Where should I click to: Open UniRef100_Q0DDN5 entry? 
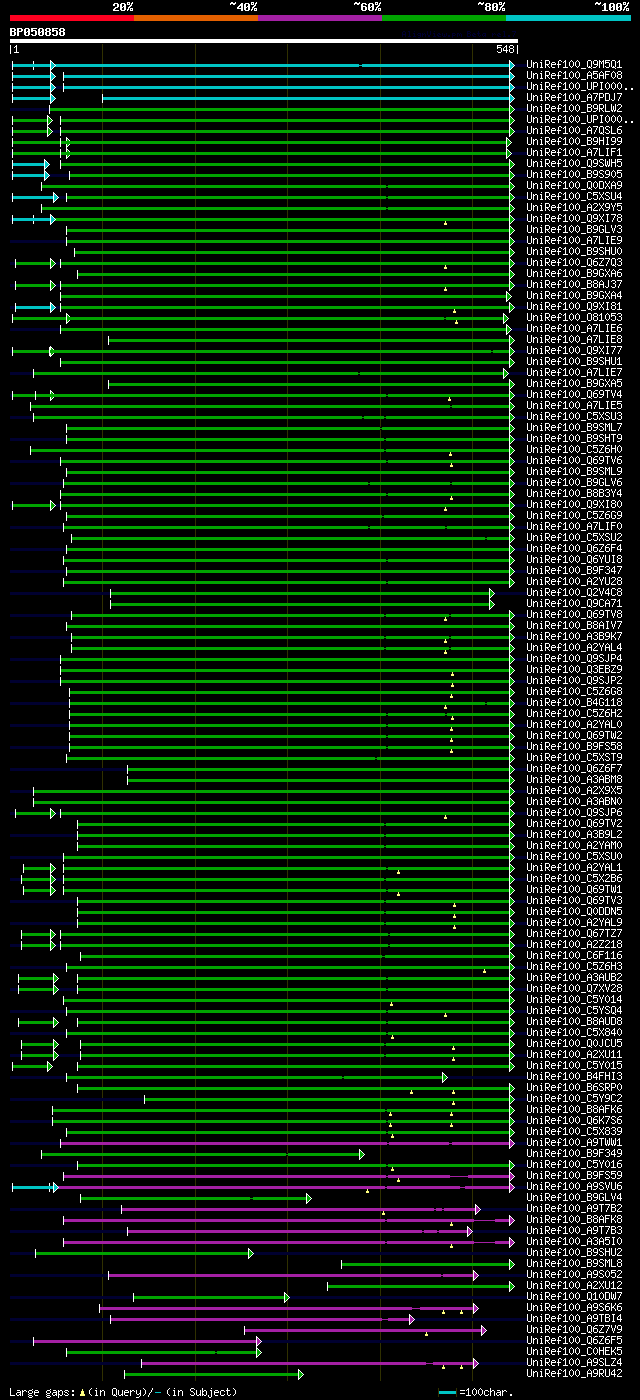[x=576, y=911]
